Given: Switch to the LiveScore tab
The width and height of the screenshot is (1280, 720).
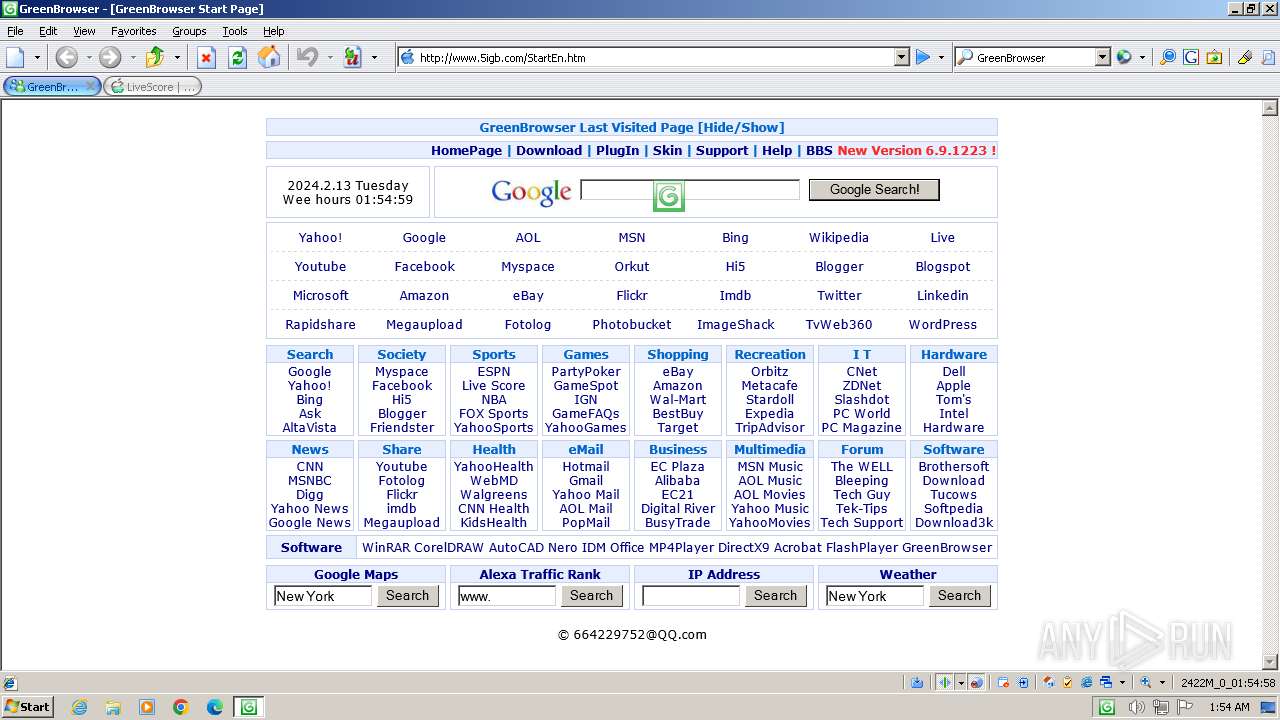Looking at the screenshot, I should [x=152, y=87].
